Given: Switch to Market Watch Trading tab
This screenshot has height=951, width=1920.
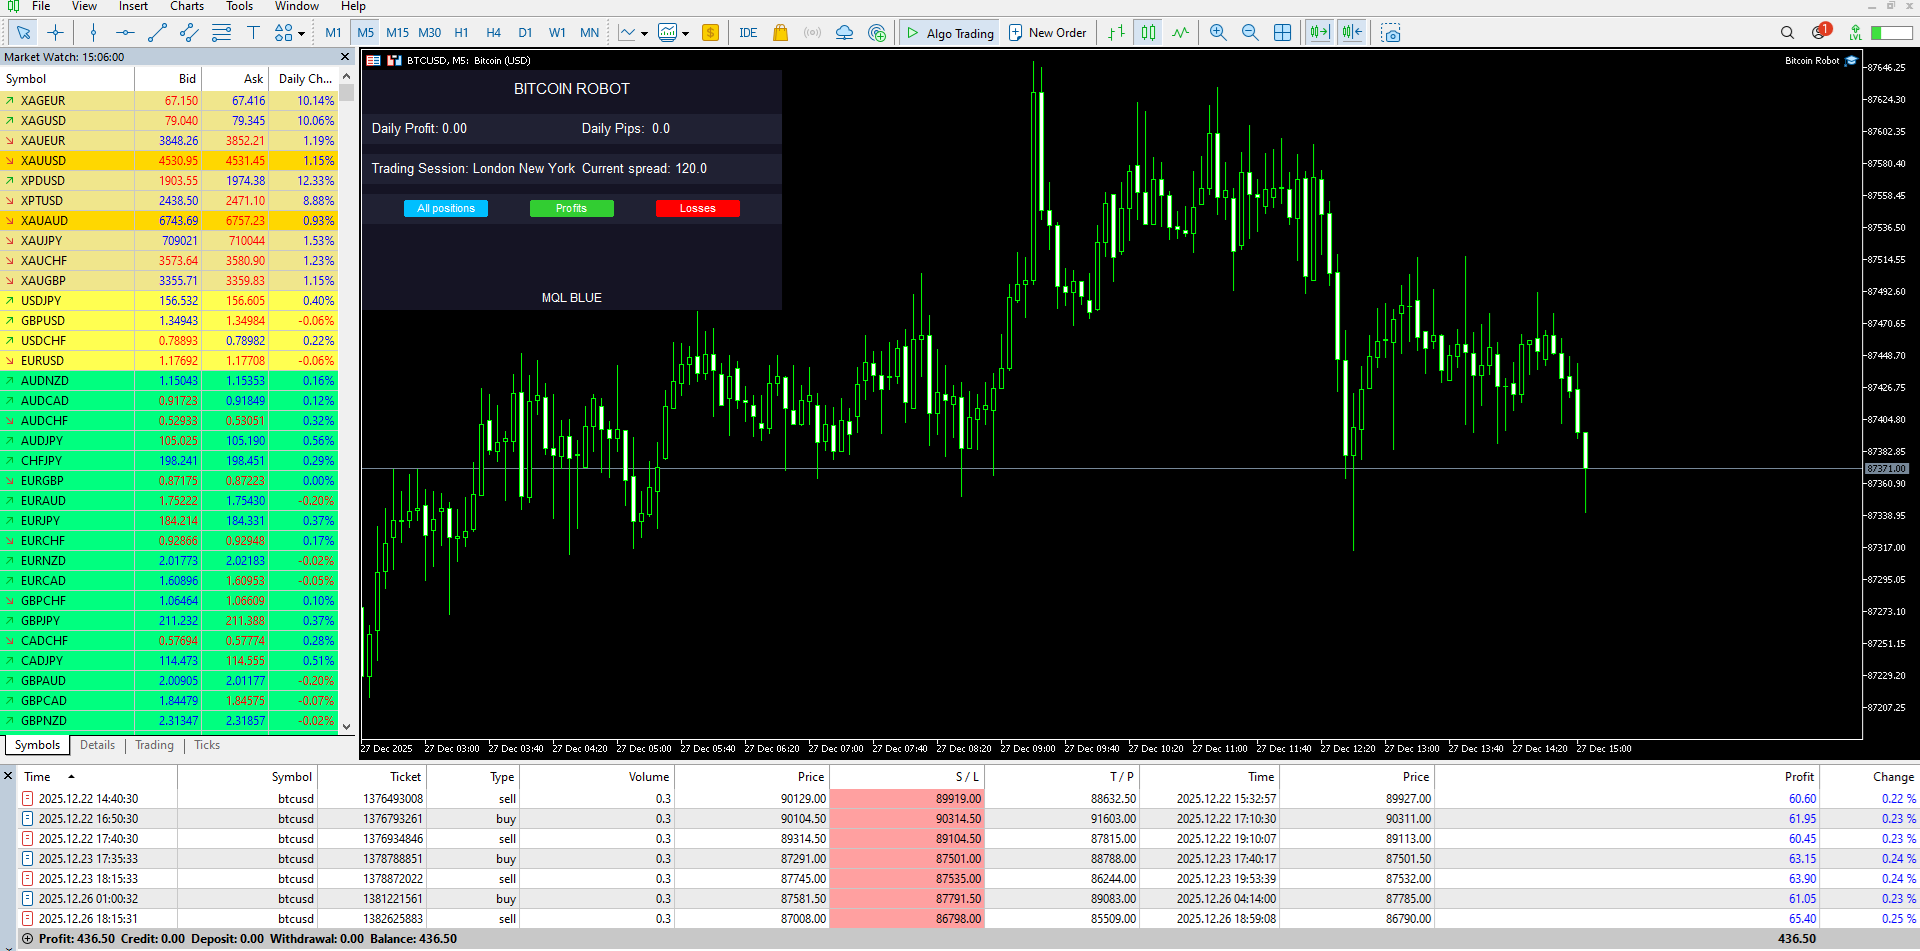Looking at the screenshot, I should pyautogui.click(x=154, y=745).
